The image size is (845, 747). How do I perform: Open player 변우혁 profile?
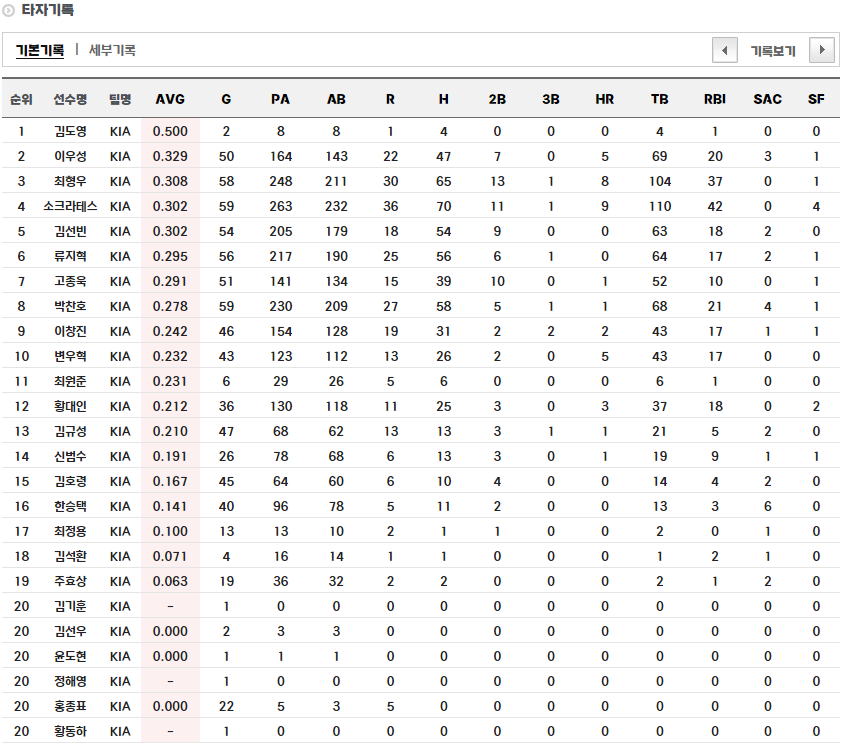pyautogui.click(x=70, y=356)
